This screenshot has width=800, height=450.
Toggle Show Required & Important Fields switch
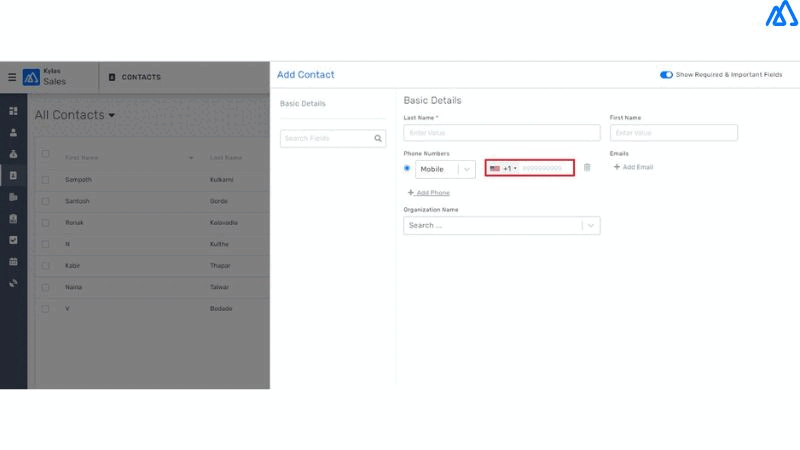[666, 75]
